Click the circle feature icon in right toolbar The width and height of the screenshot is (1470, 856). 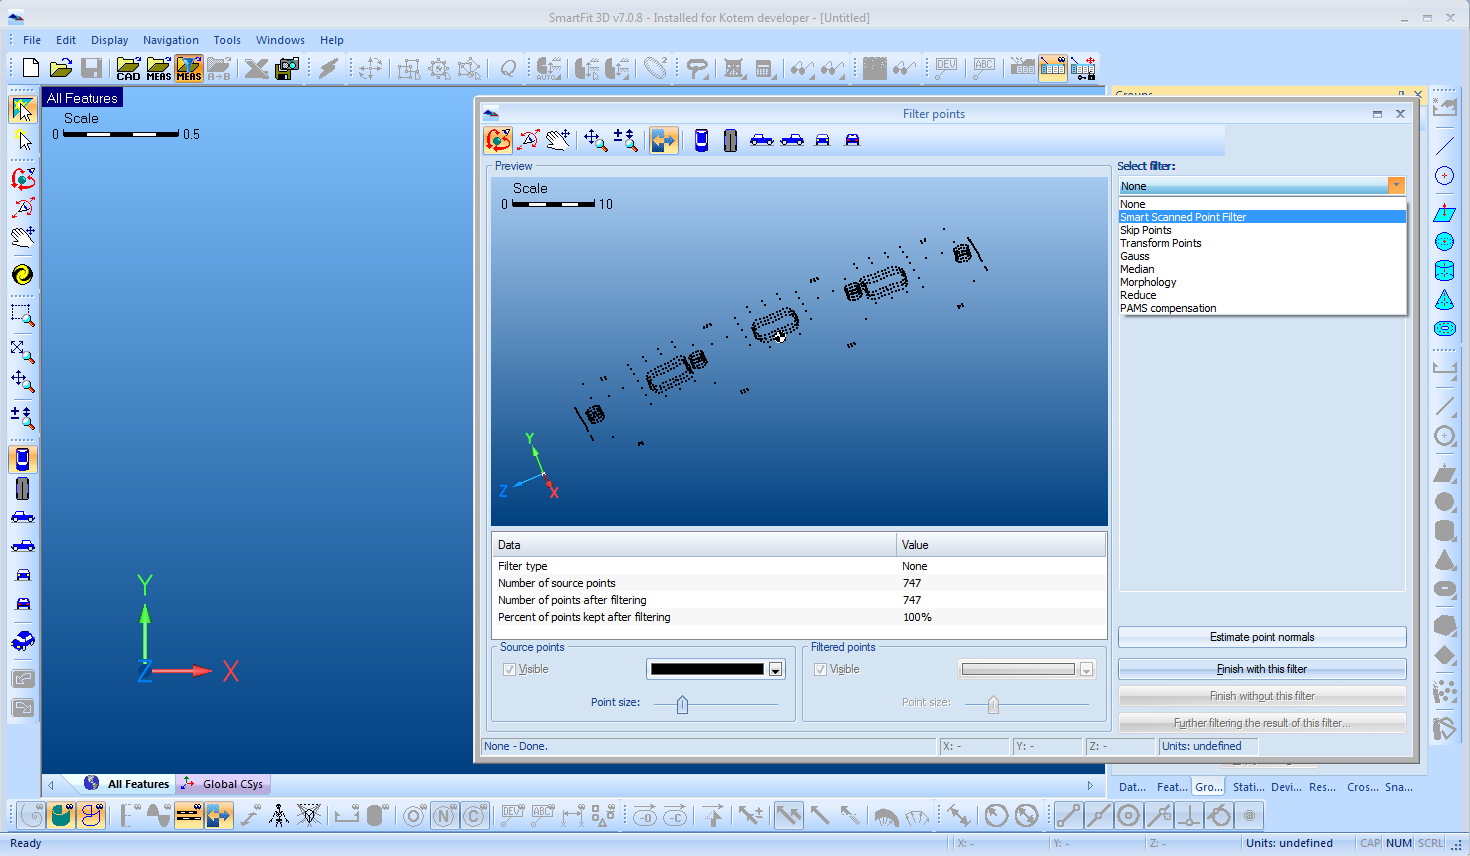click(1444, 176)
